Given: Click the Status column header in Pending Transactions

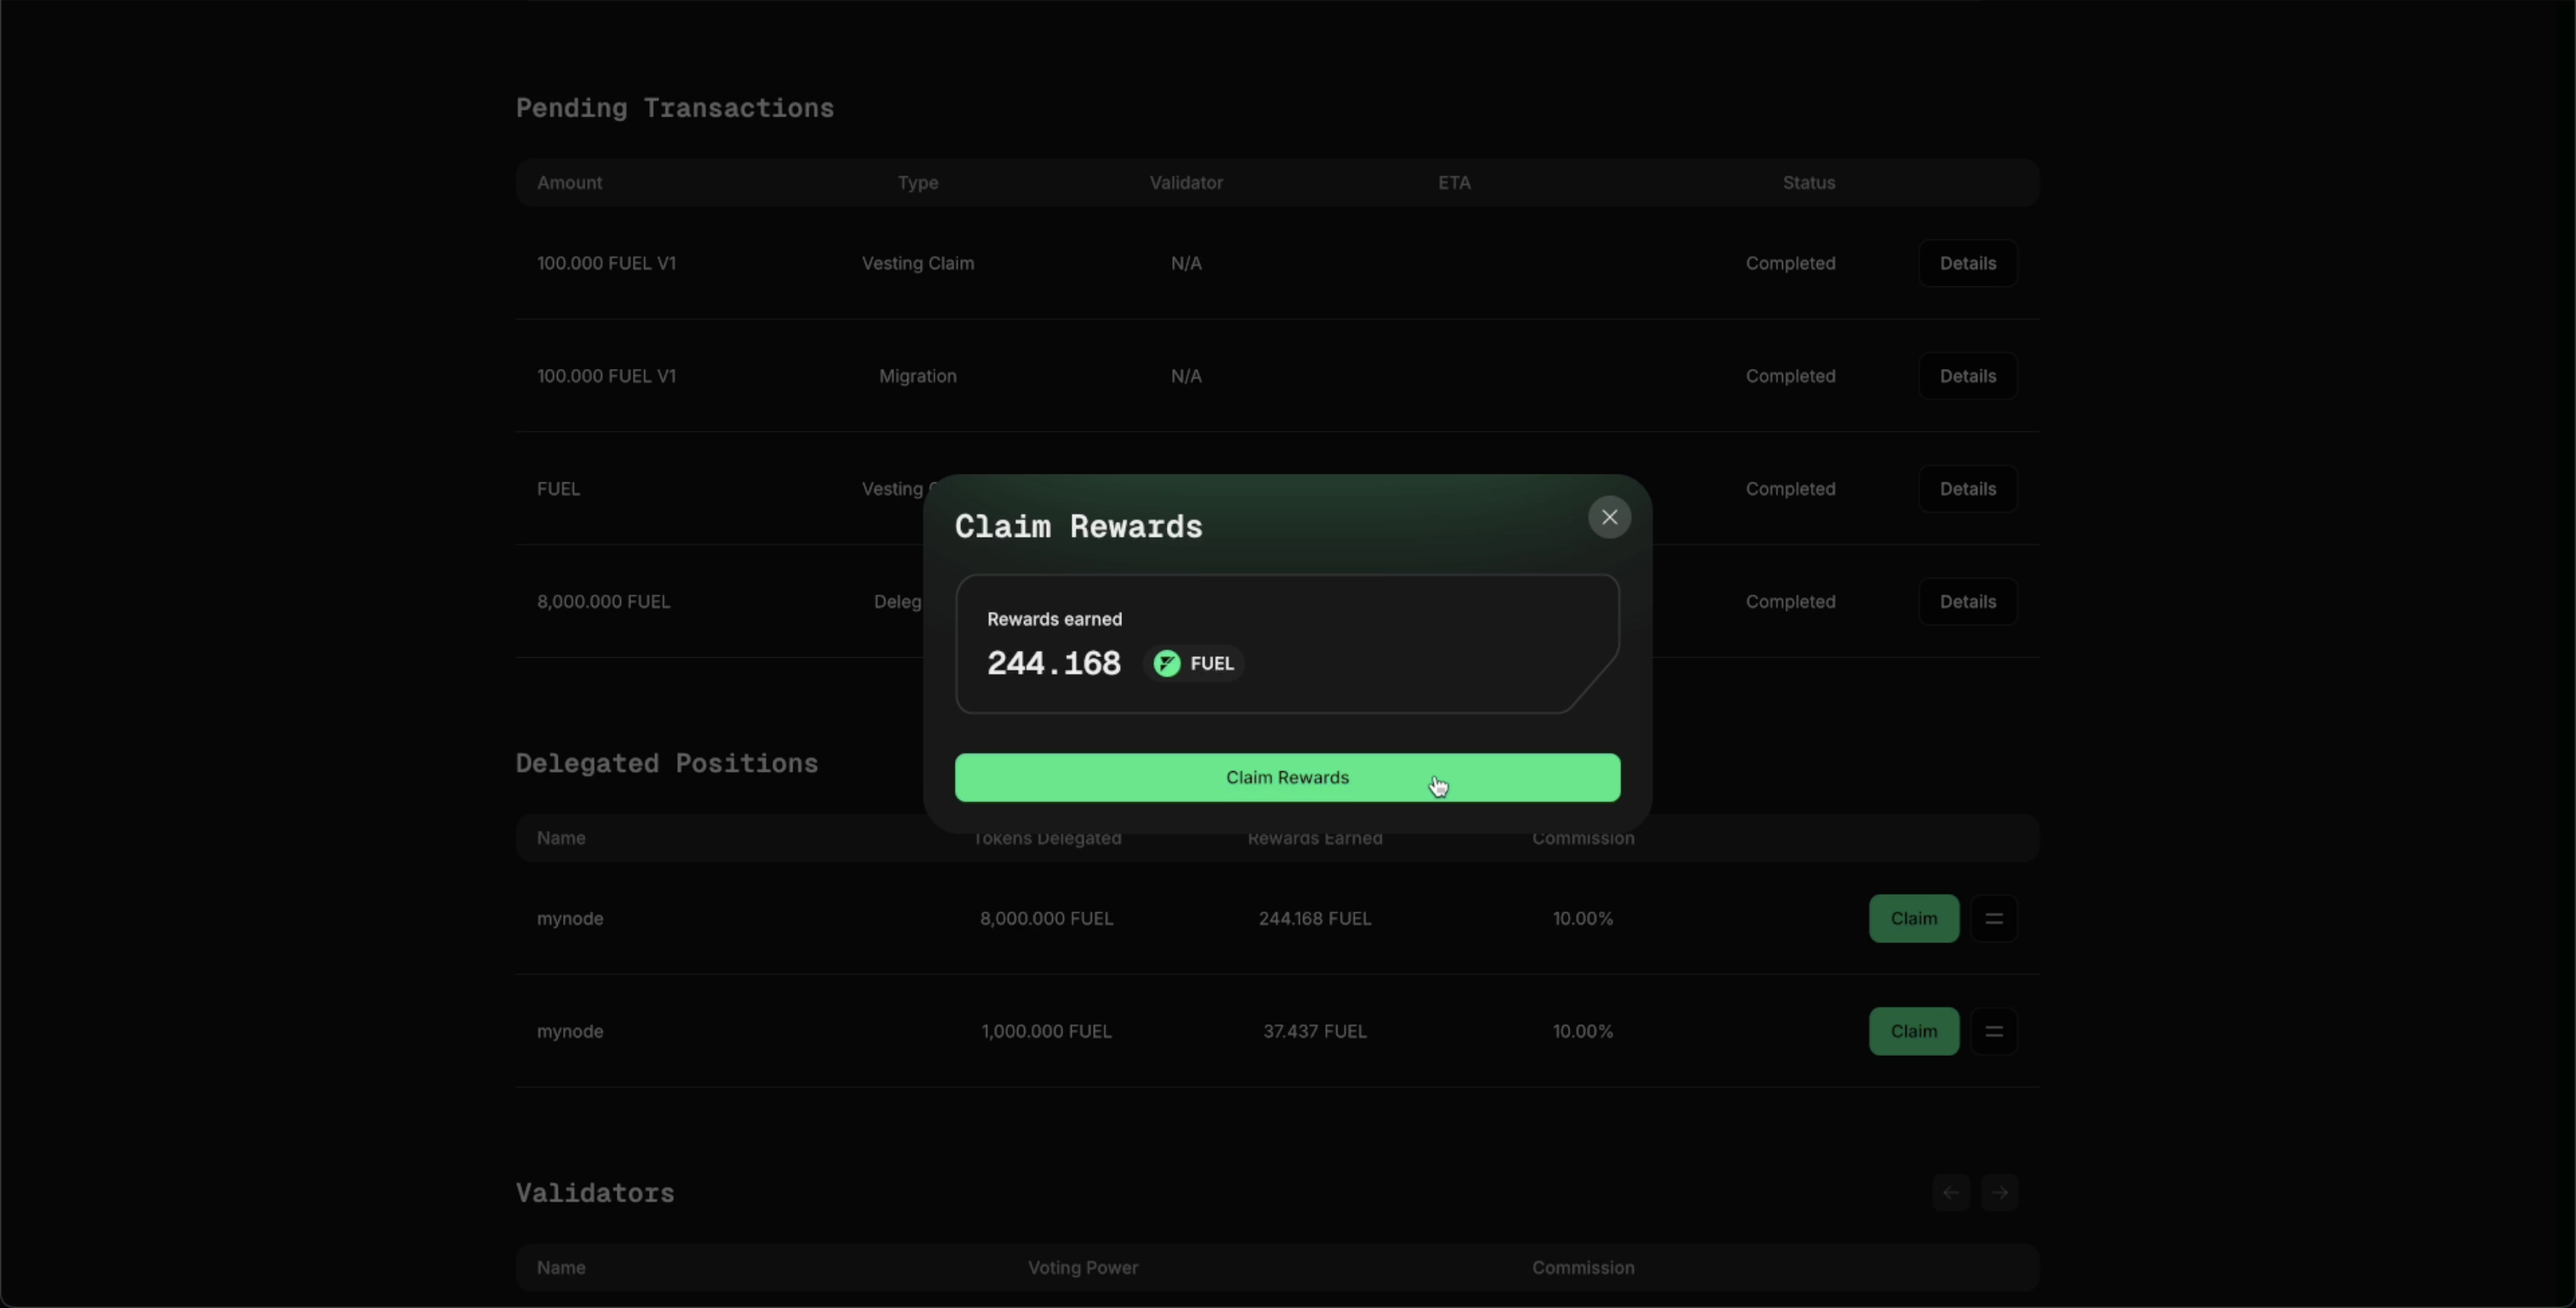Looking at the screenshot, I should click(x=1809, y=182).
